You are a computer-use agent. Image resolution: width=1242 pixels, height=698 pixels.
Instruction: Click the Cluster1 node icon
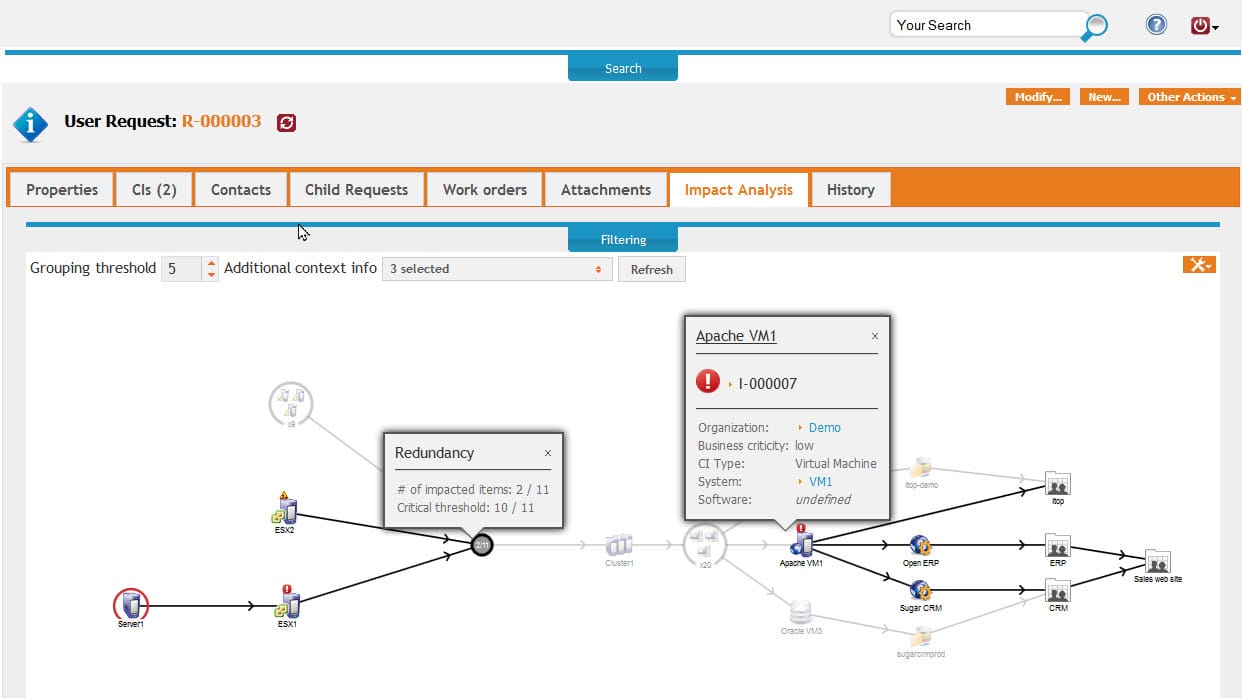(617, 543)
